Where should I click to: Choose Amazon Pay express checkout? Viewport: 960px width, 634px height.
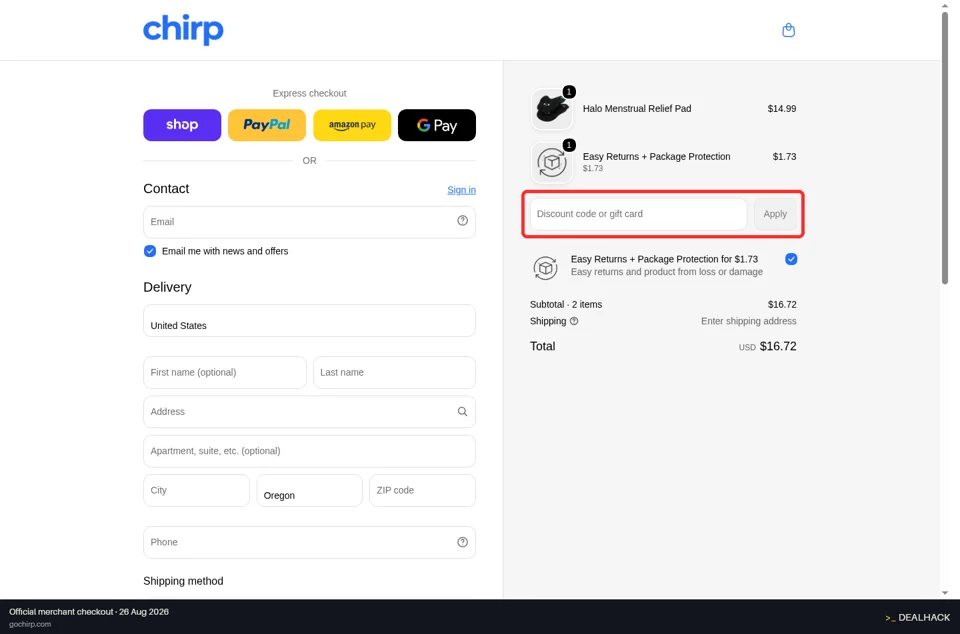(352, 125)
